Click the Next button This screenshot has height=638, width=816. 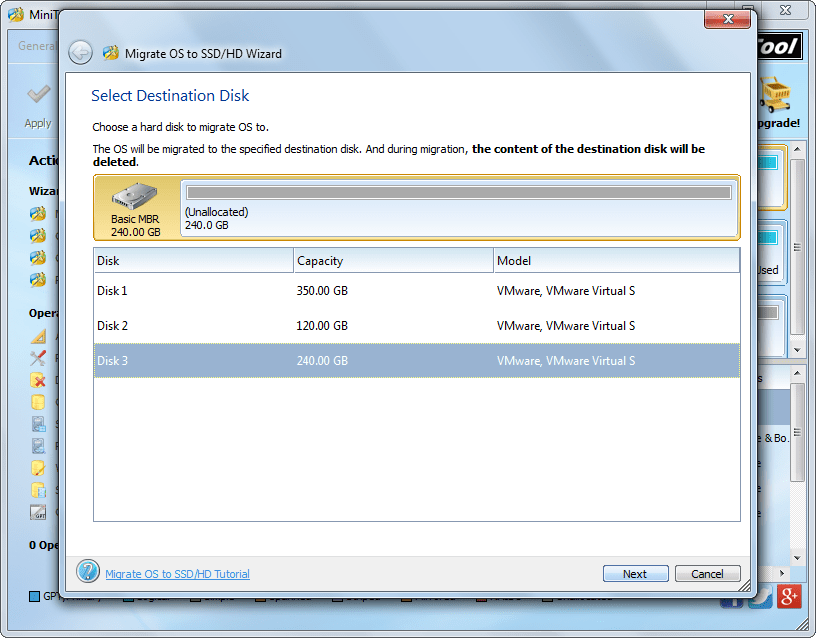coord(635,573)
